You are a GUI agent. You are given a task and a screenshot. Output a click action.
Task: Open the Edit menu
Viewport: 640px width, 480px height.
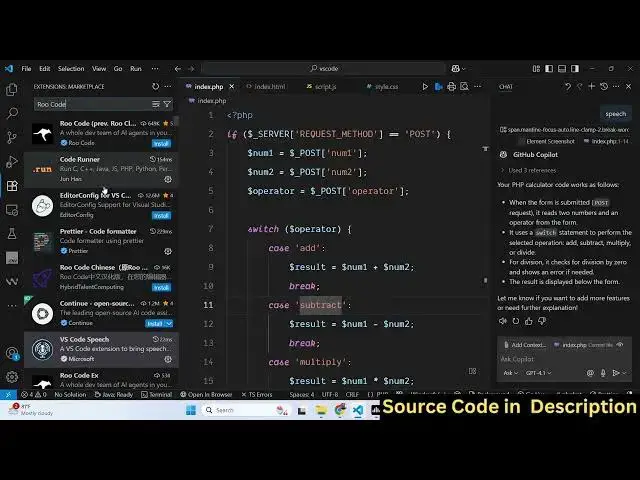(45, 69)
